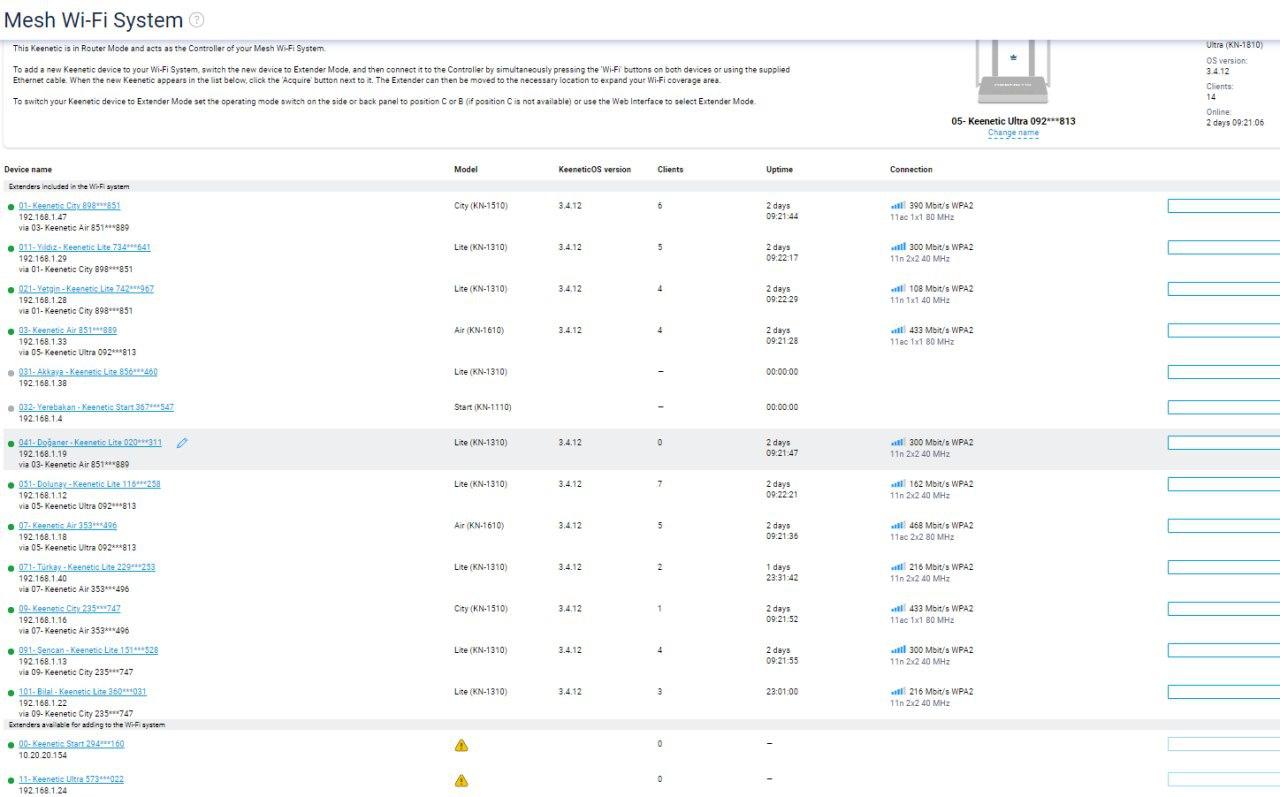
Task: Click IP address 10.20.20.154
Action: [43, 756]
